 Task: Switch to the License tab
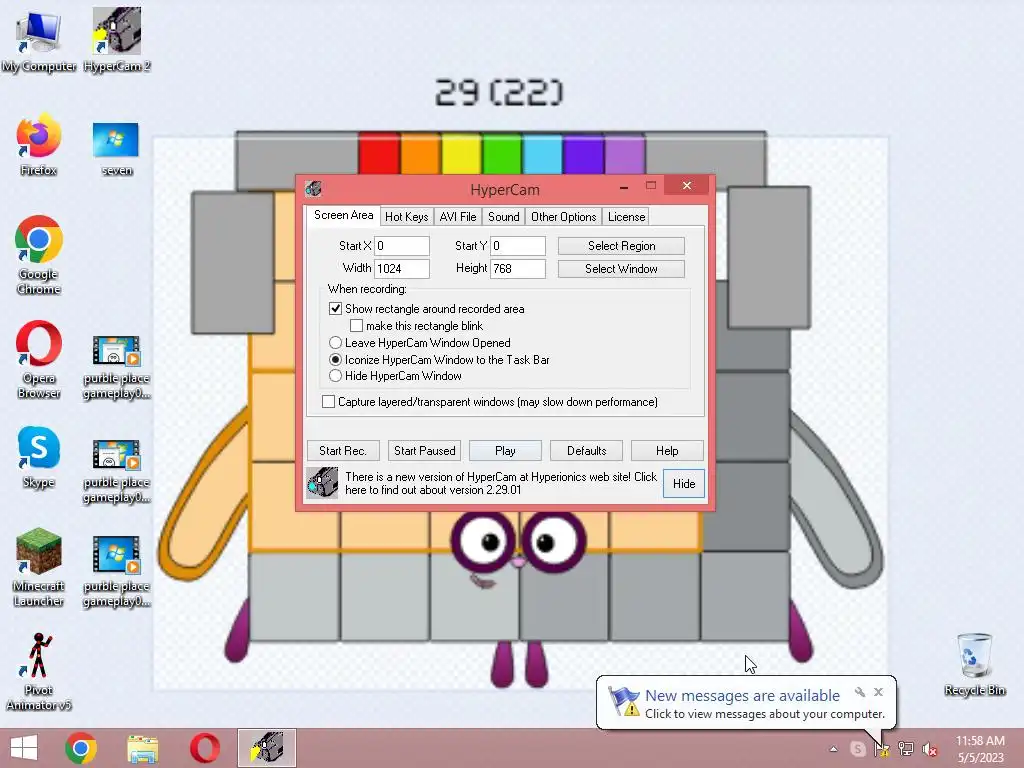626,217
